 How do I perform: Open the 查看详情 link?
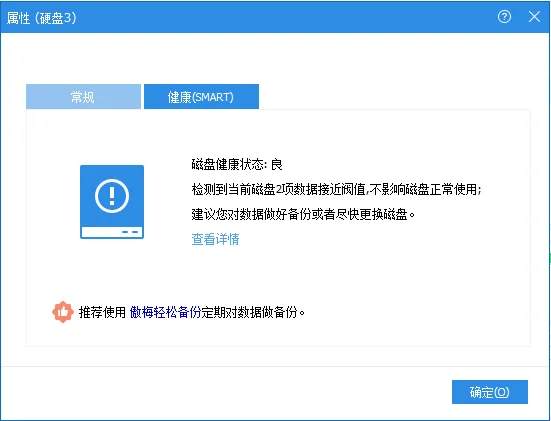coord(215,239)
